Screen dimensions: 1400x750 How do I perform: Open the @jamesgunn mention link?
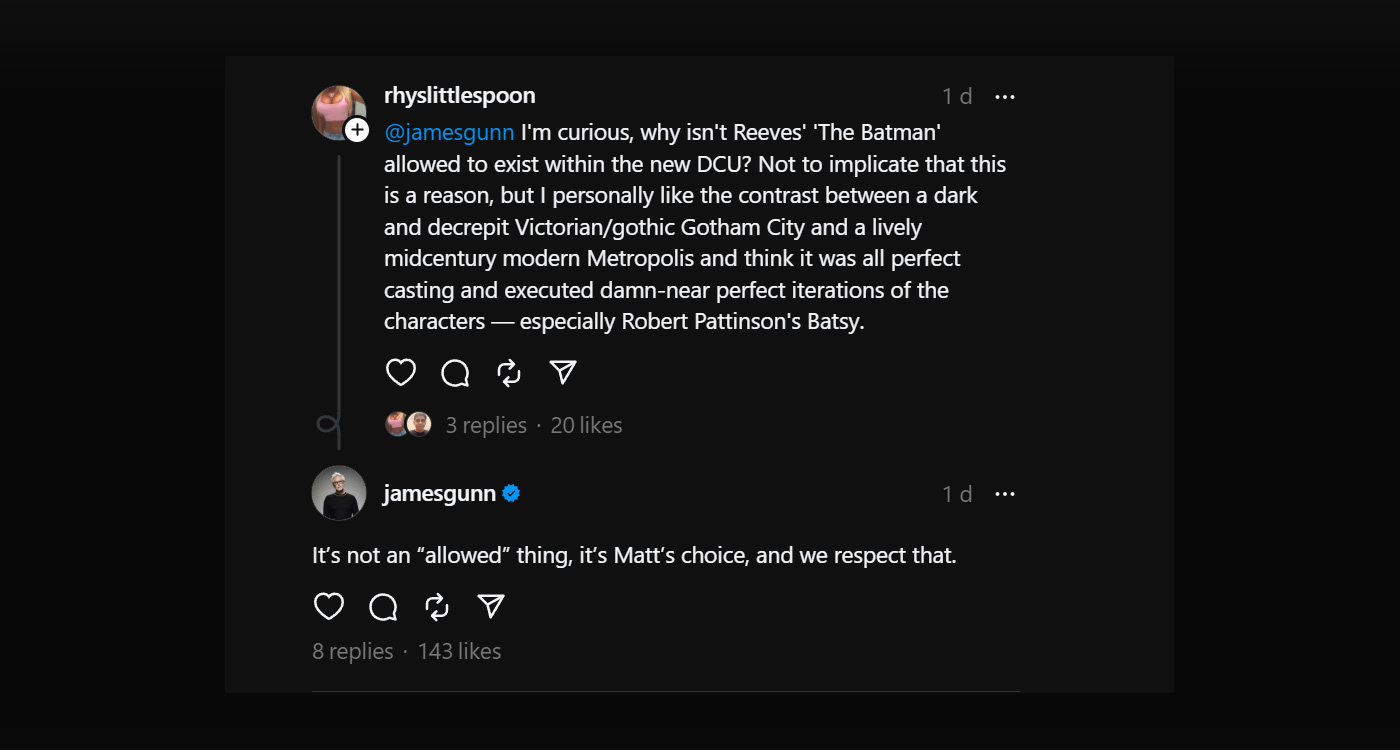click(449, 133)
